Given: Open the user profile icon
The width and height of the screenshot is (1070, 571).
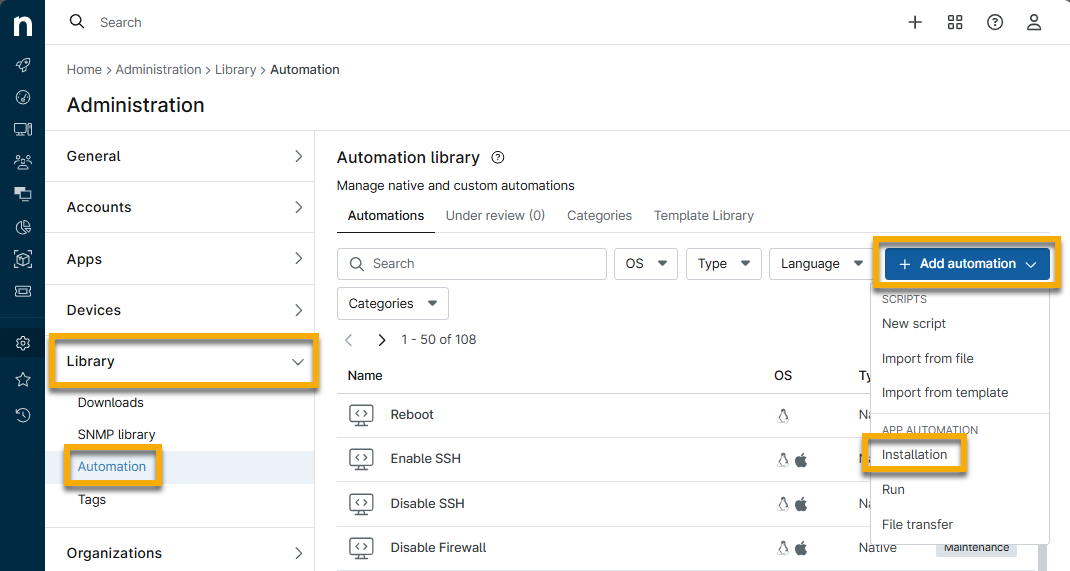Looking at the screenshot, I should coord(1034,22).
